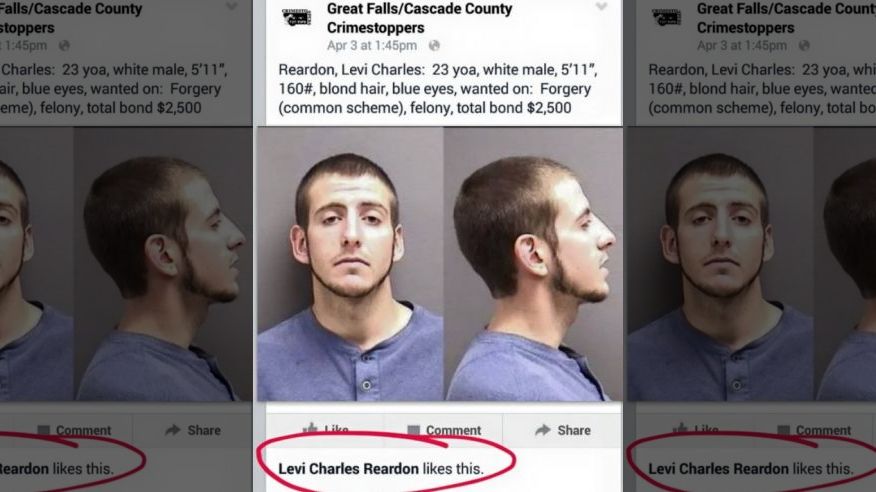Viewport: 876px width, 492px height.
Task: Open the dimmed left post's options chevron
Action: (x=231, y=7)
